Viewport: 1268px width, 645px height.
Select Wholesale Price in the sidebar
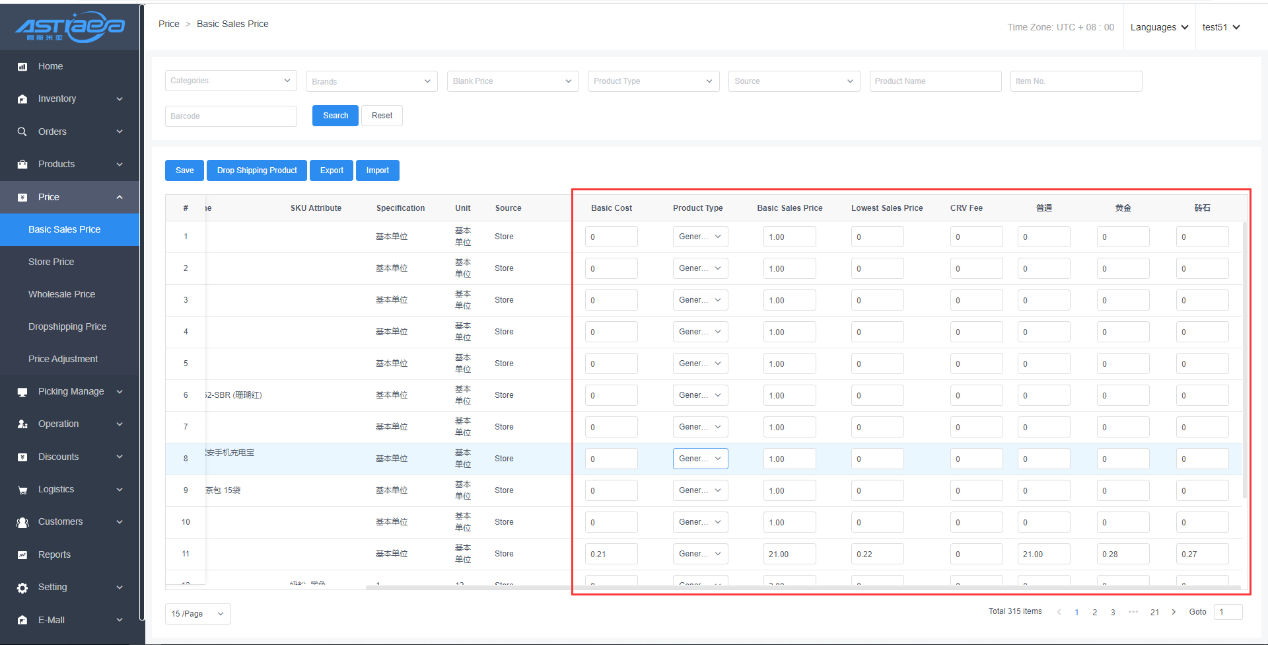coord(62,294)
